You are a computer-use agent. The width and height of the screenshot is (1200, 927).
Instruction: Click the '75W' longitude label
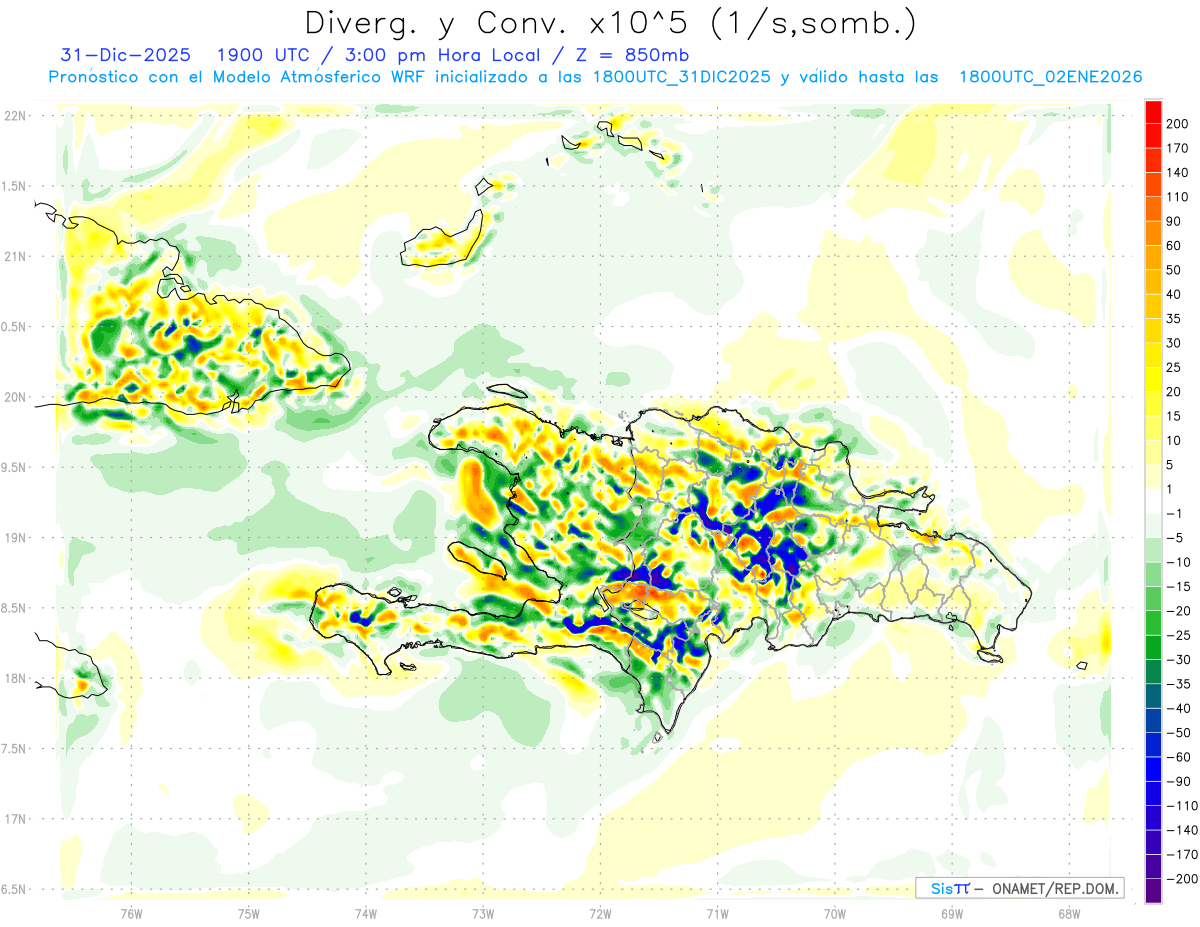click(249, 913)
